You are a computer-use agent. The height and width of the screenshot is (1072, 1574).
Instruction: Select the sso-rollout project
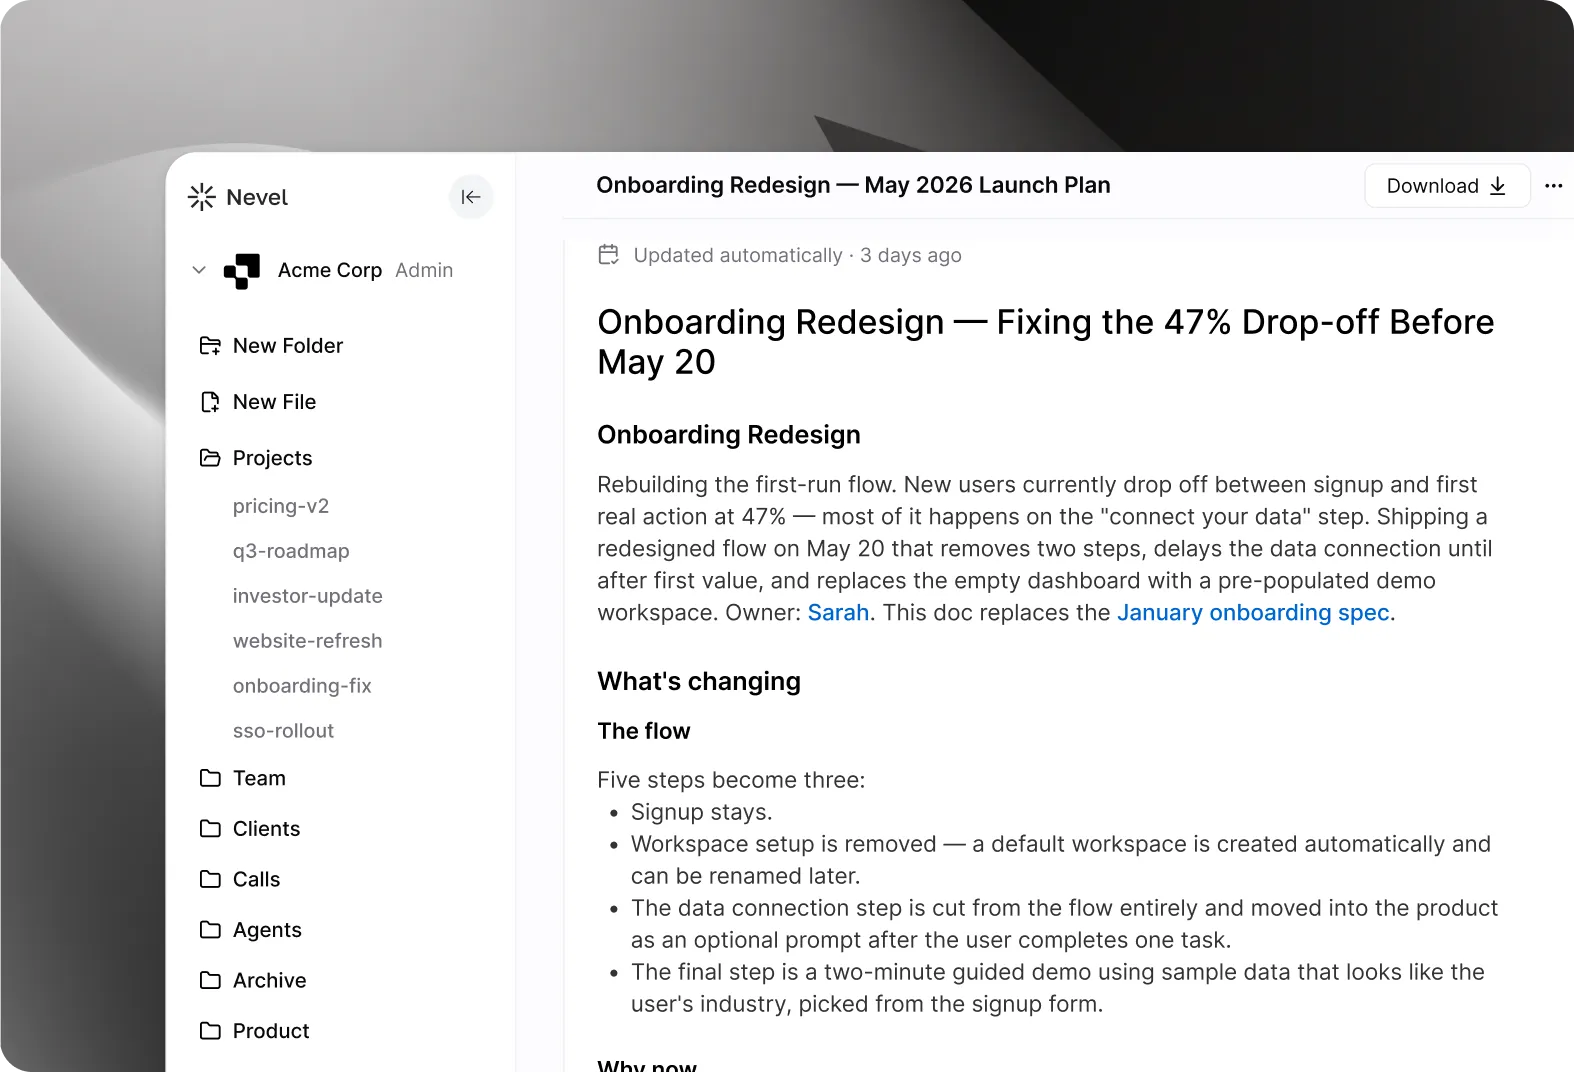pyautogui.click(x=283, y=731)
